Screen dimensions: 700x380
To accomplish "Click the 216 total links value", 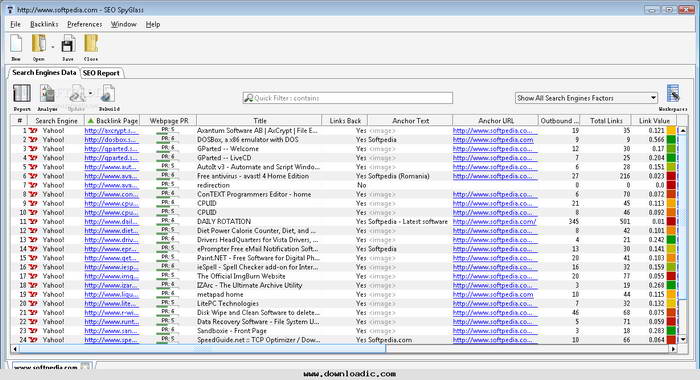I will point(625,176).
